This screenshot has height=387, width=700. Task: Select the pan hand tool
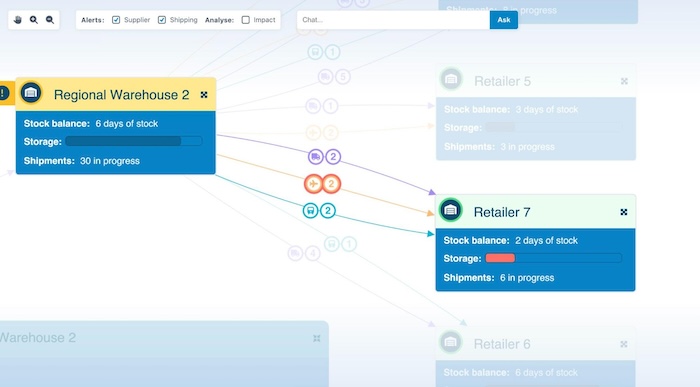pos(18,20)
